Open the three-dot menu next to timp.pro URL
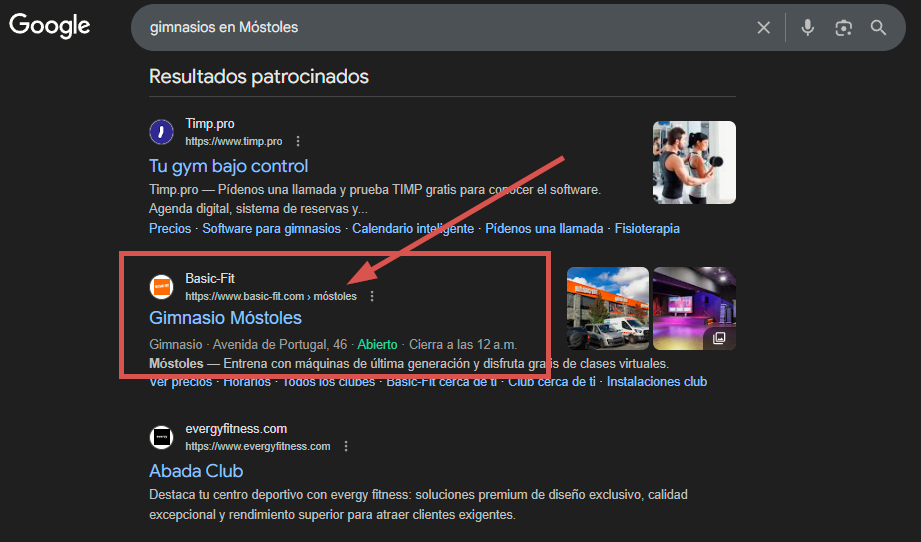921x542 pixels. click(x=298, y=141)
